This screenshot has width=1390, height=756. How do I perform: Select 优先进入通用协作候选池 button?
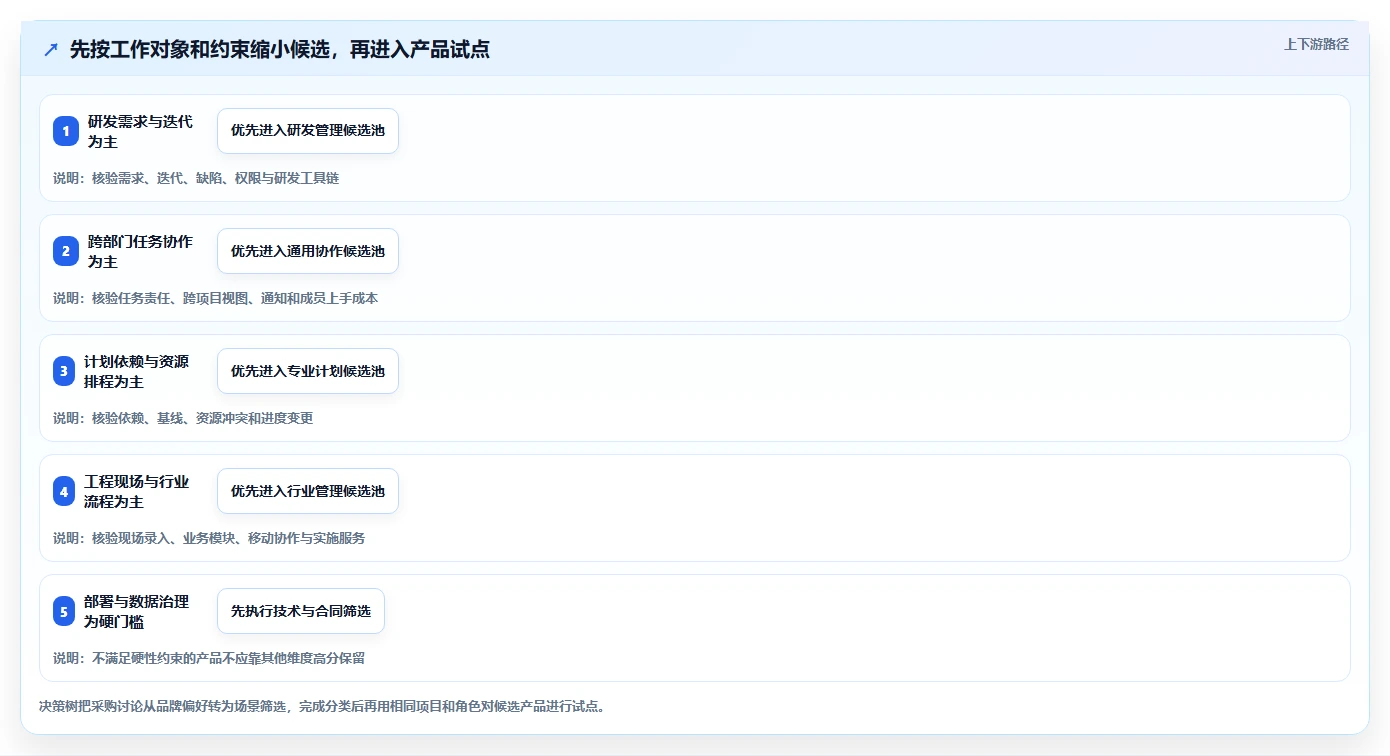point(308,251)
